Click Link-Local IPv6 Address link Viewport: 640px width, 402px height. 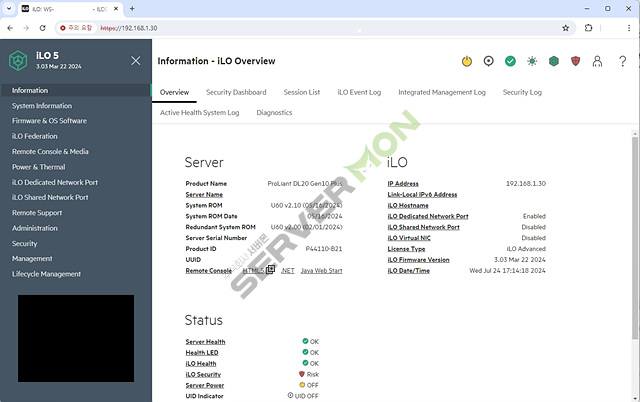pyautogui.click(x=422, y=195)
